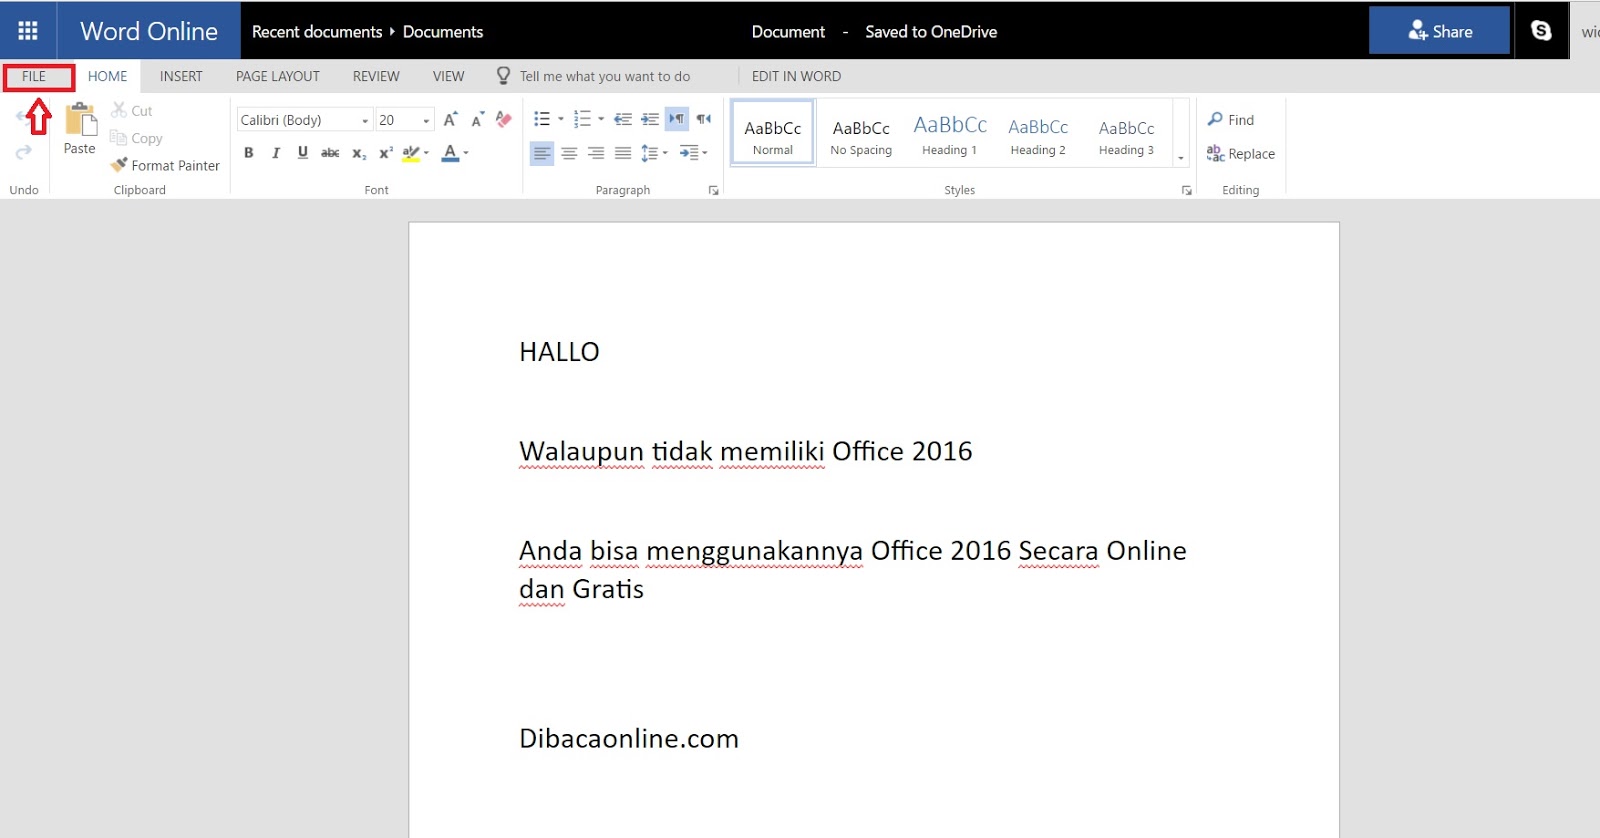
Task: Click the Share button
Action: click(1439, 31)
